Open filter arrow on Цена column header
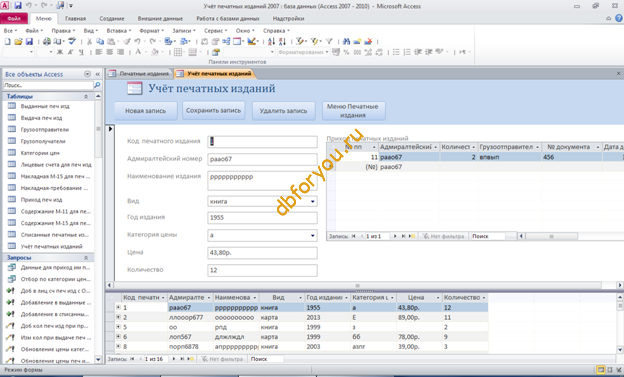This screenshot has width=624, height=377. tap(438, 297)
